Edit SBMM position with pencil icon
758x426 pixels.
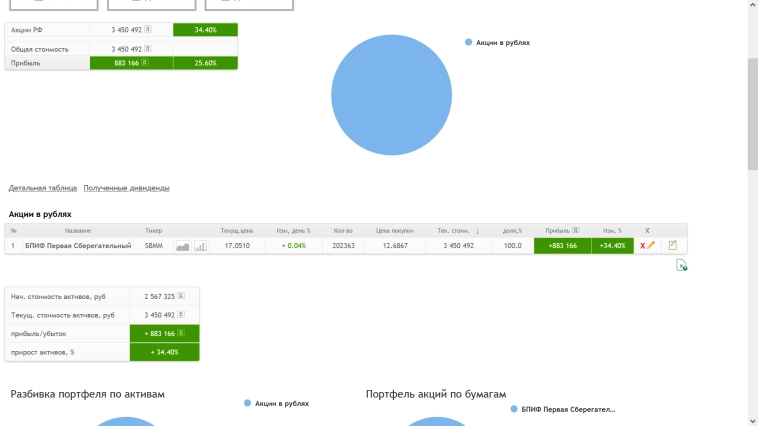tap(651, 246)
